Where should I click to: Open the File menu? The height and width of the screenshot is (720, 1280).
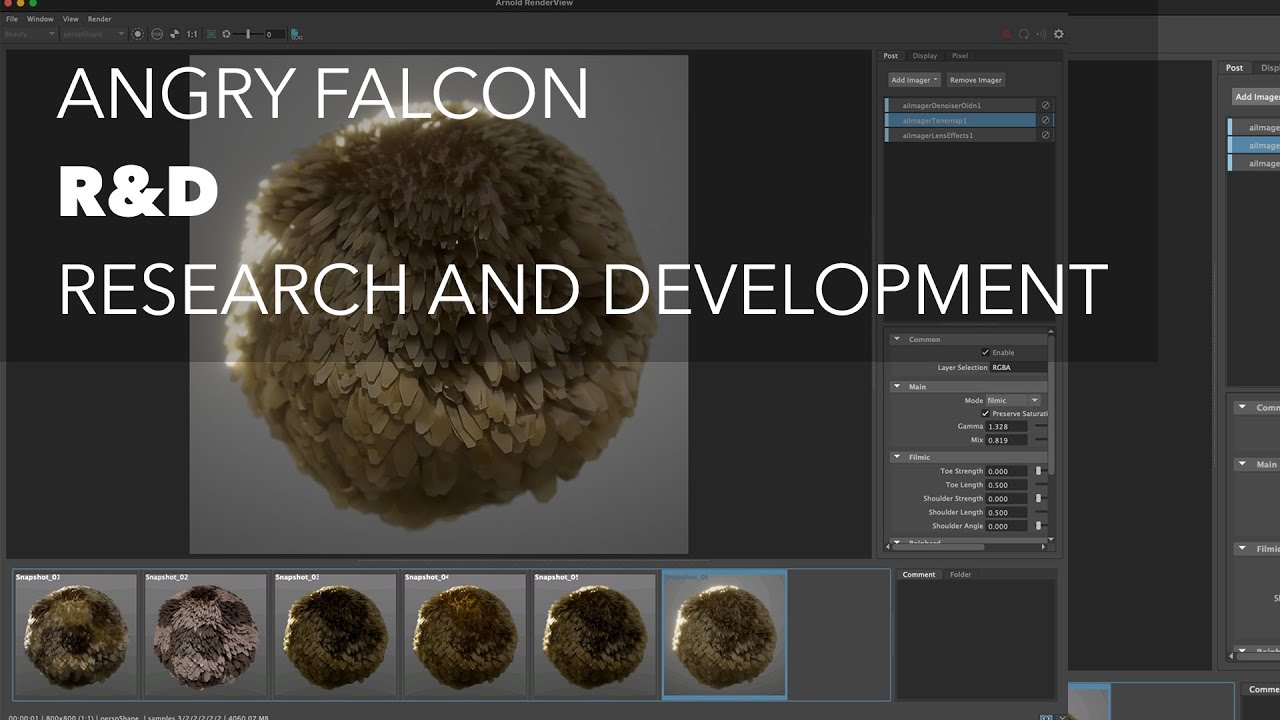coord(12,19)
